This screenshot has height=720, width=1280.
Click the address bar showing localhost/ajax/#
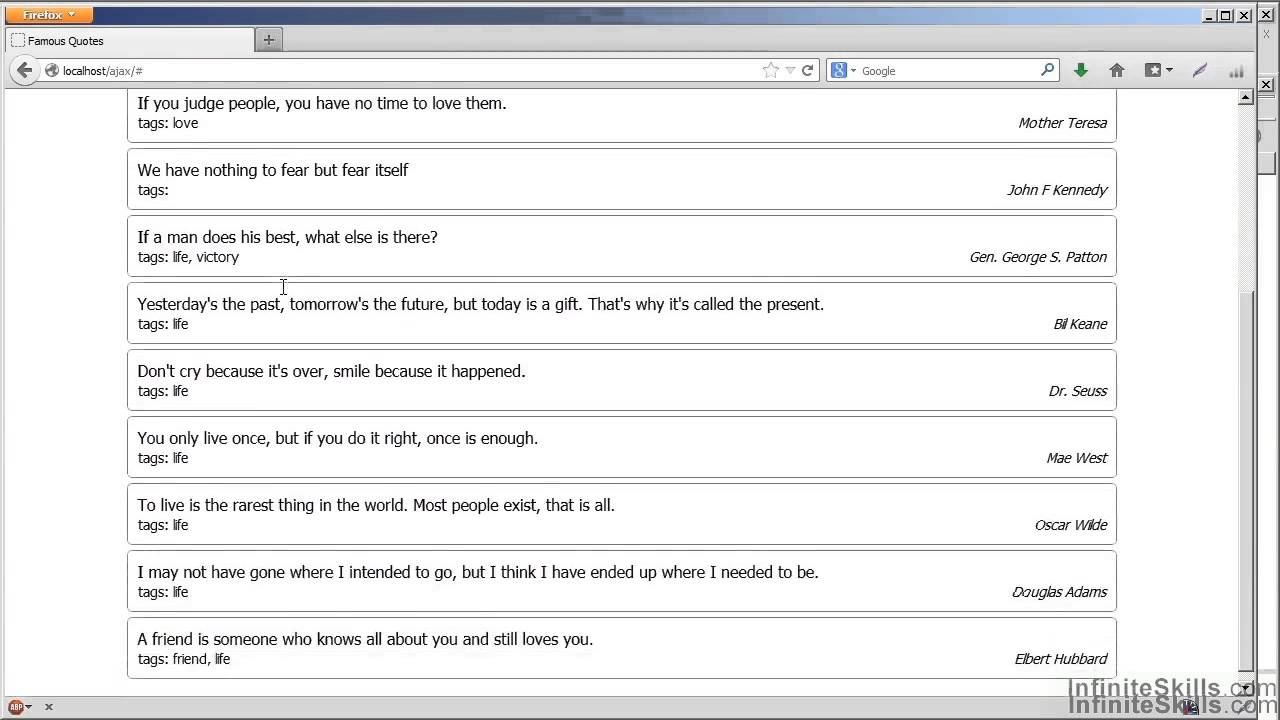click(400, 71)
